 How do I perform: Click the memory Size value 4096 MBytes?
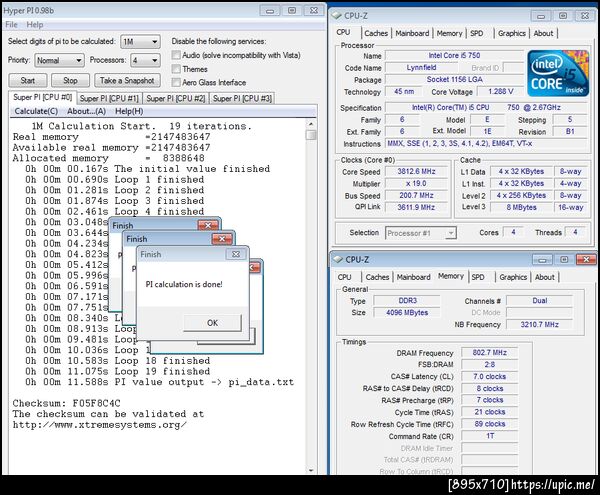[x=407, y=313]
